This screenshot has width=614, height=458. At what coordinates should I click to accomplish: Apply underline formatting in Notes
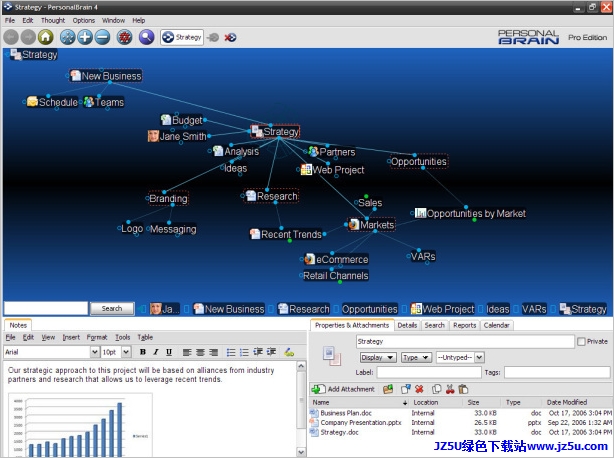[169, 352]
